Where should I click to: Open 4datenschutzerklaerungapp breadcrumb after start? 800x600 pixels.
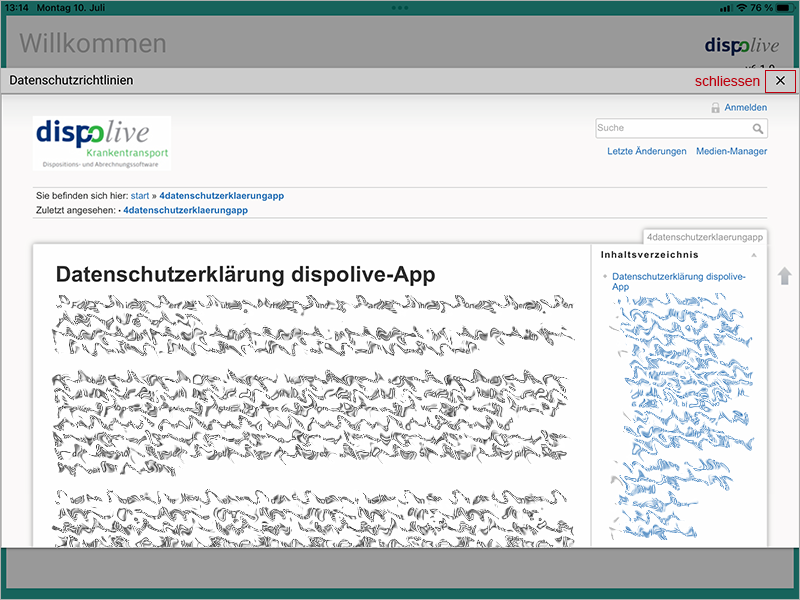221,196
